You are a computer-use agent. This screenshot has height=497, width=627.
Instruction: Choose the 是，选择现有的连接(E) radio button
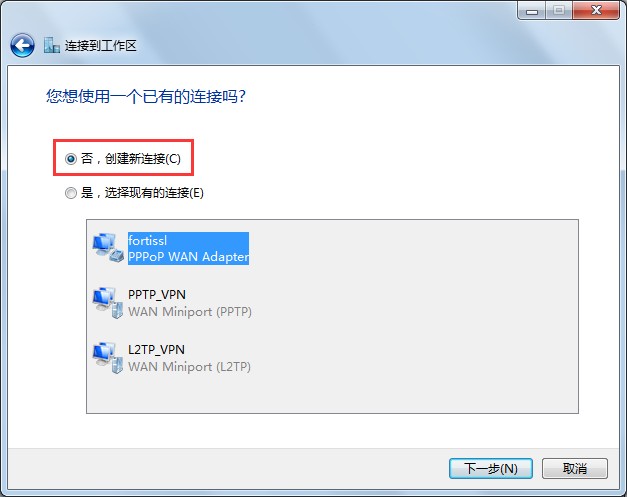click(x=71, y=194)
